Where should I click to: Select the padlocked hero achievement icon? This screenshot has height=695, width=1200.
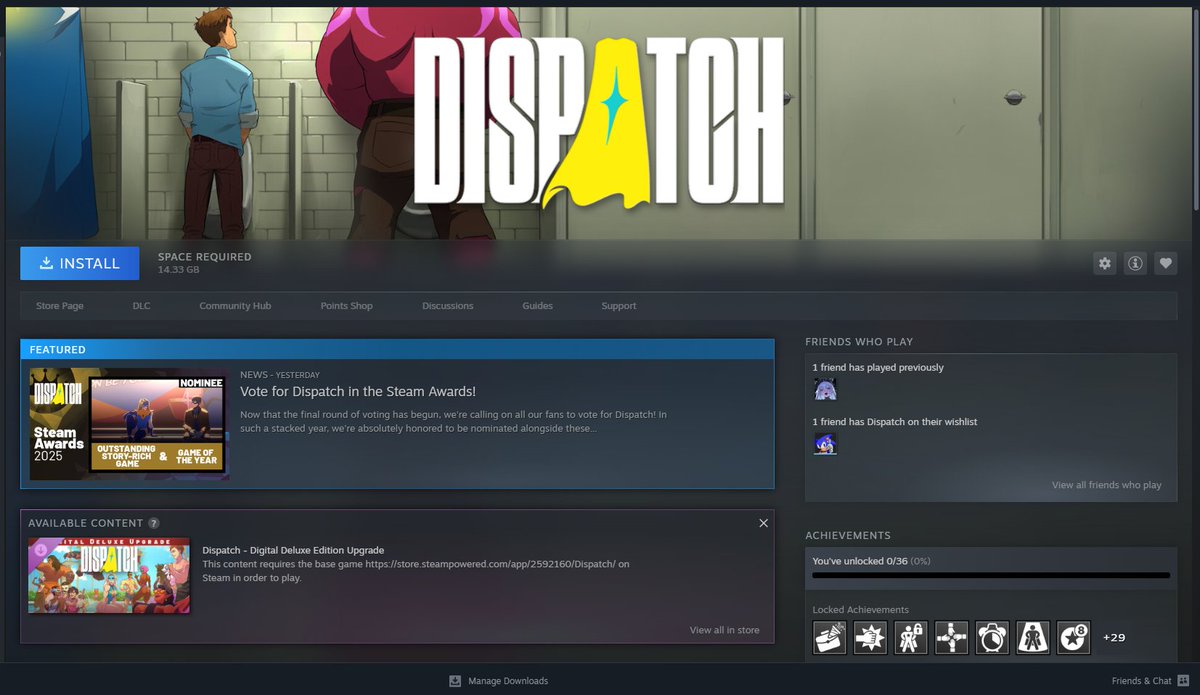click(910, 637)
